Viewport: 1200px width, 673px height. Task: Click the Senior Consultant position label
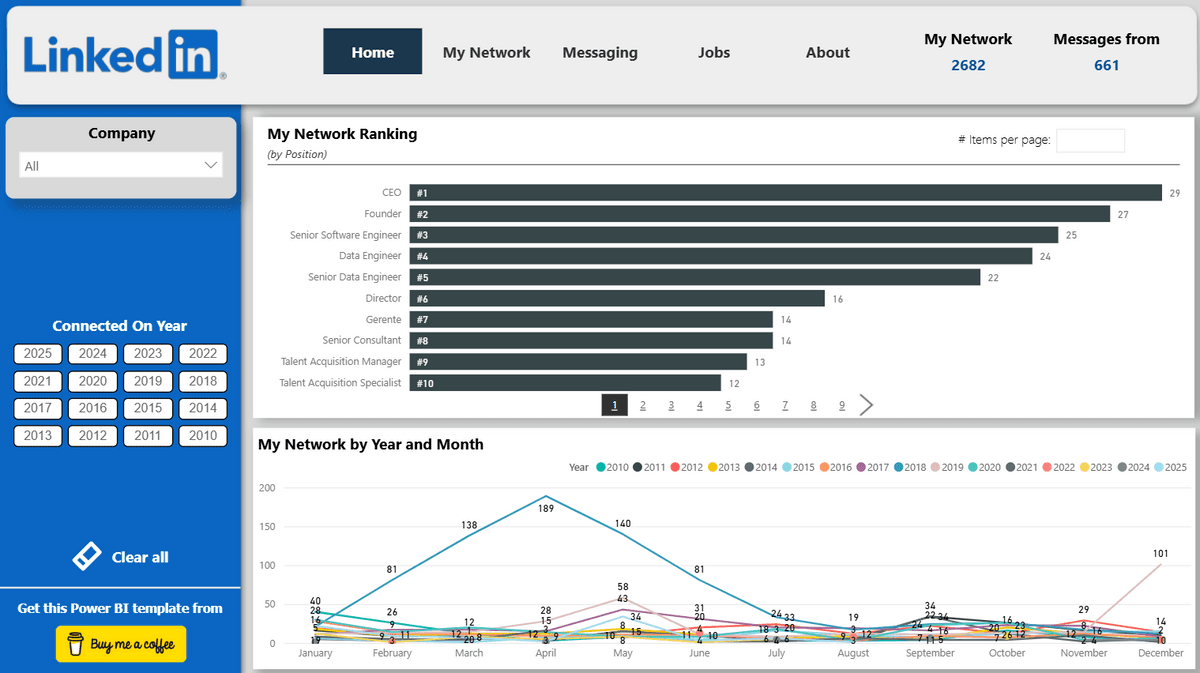pos(362,340)
